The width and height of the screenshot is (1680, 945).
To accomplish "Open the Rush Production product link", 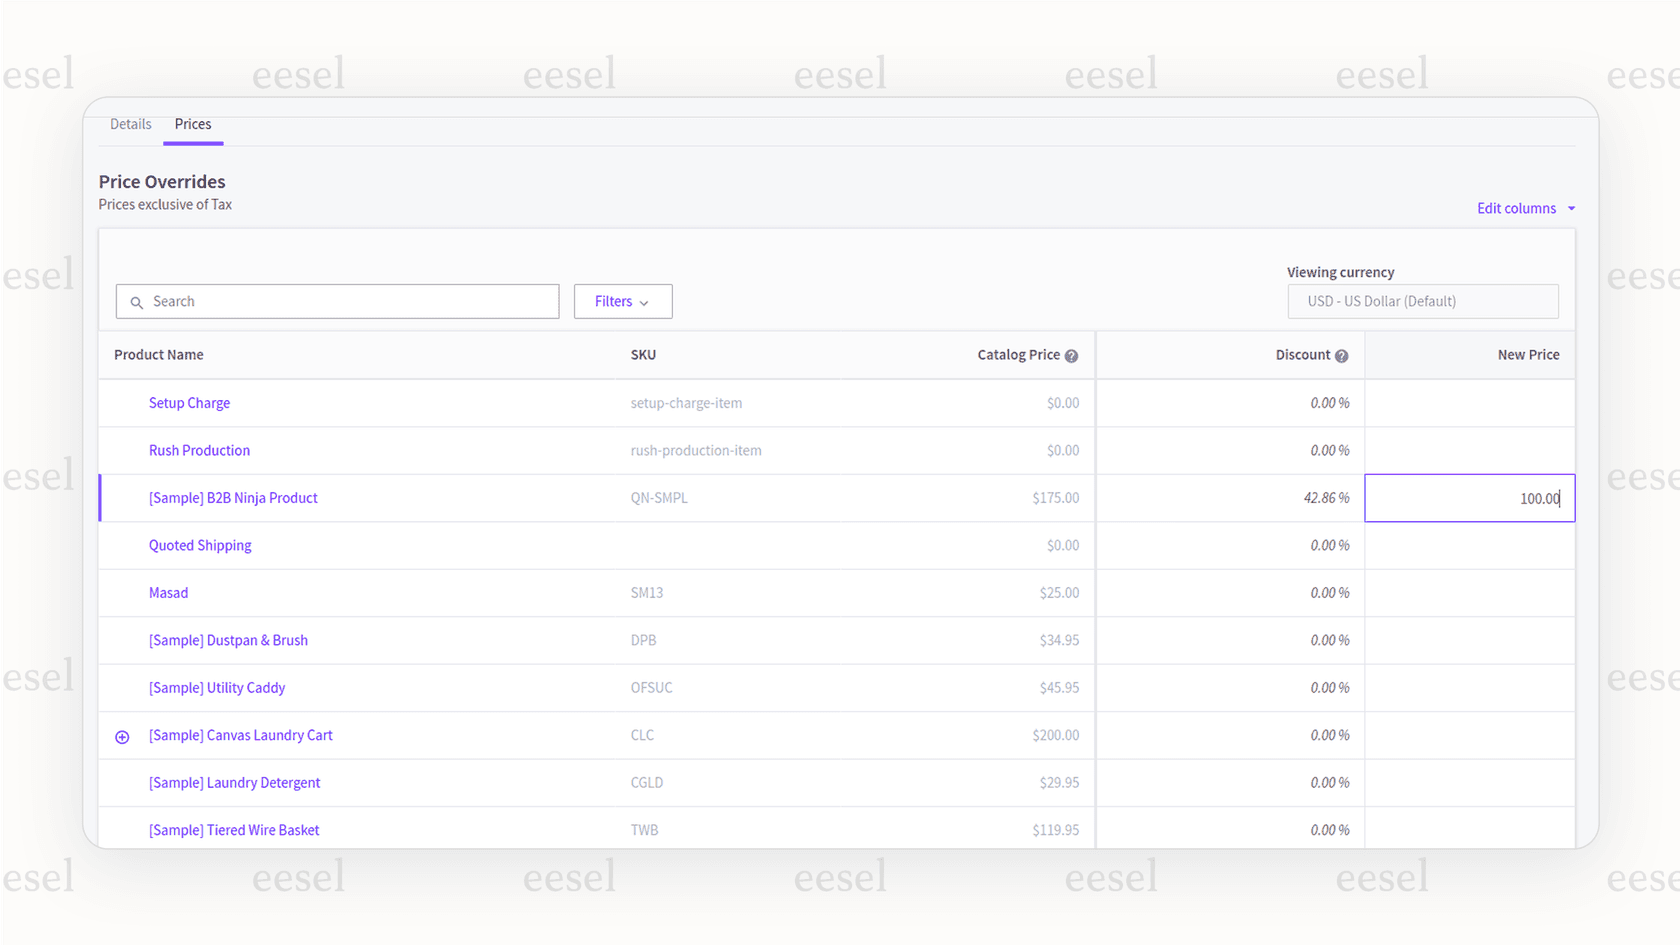I will tap(199, 450).
